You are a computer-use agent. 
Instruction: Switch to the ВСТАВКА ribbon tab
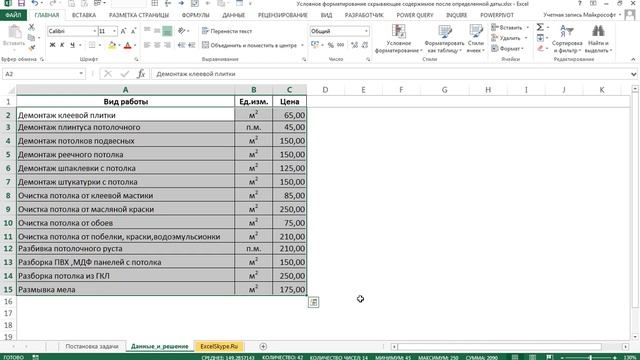coord(84,15)
